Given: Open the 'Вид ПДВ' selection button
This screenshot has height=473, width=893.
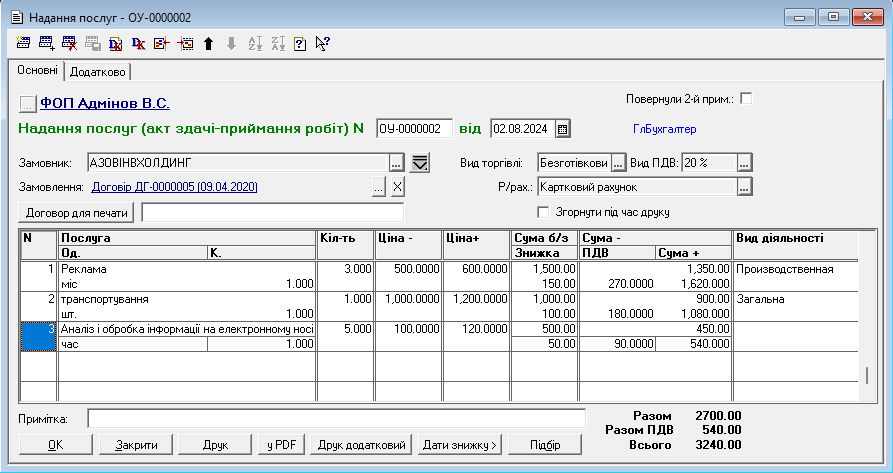Looking at the screenshot, I should (744, 162).
